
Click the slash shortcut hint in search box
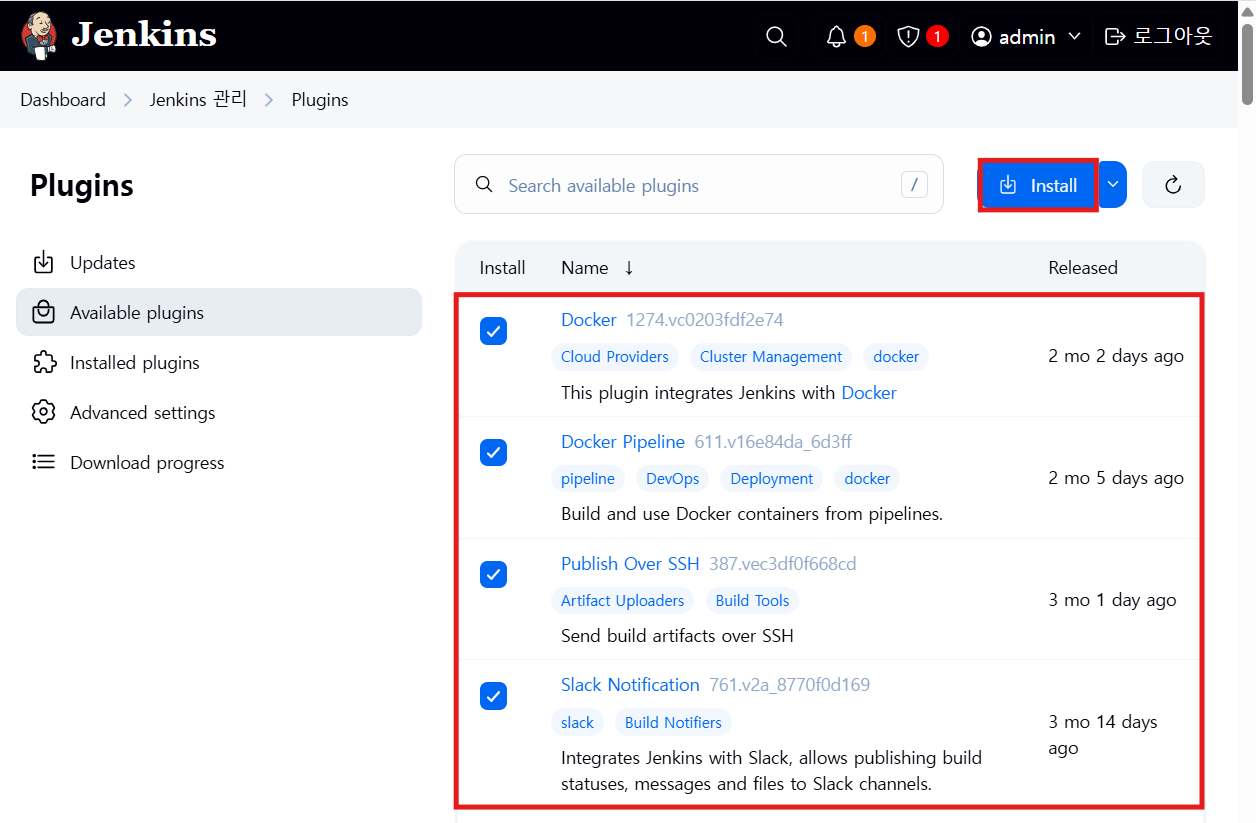[x=914, y=185]
